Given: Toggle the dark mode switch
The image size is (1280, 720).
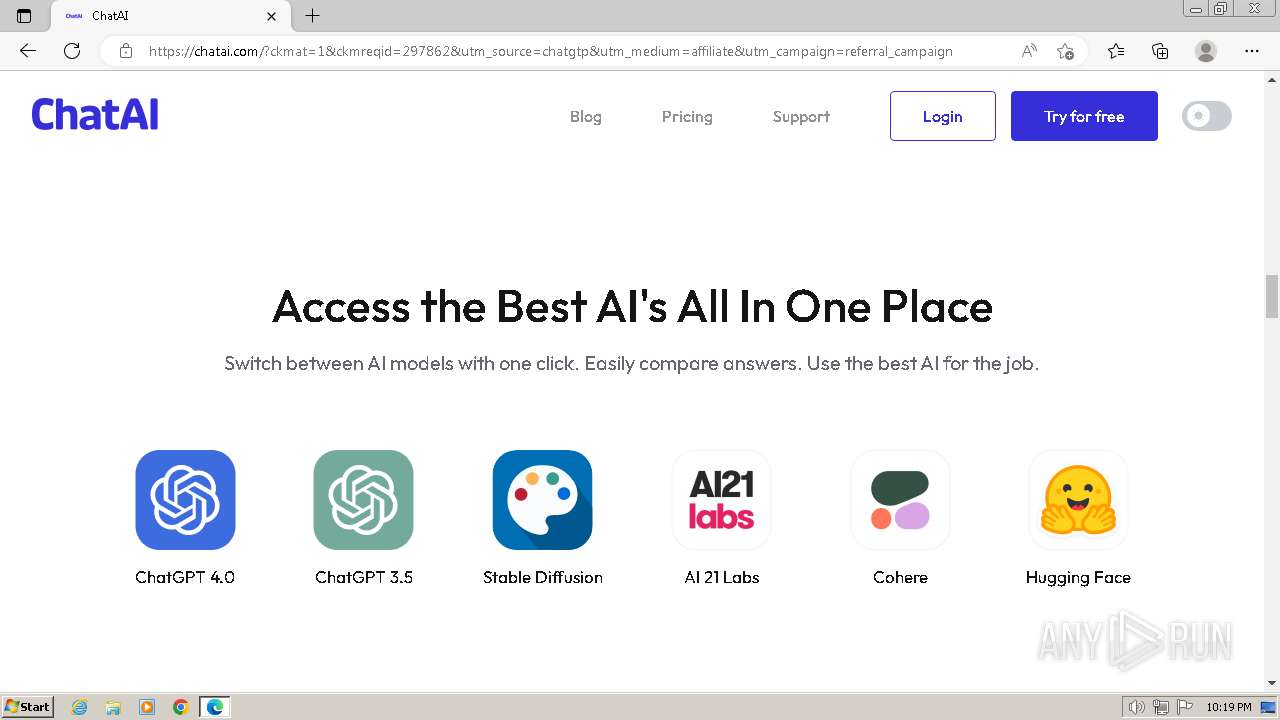Looking at the screenshot, I should [x=1207, y=116].
